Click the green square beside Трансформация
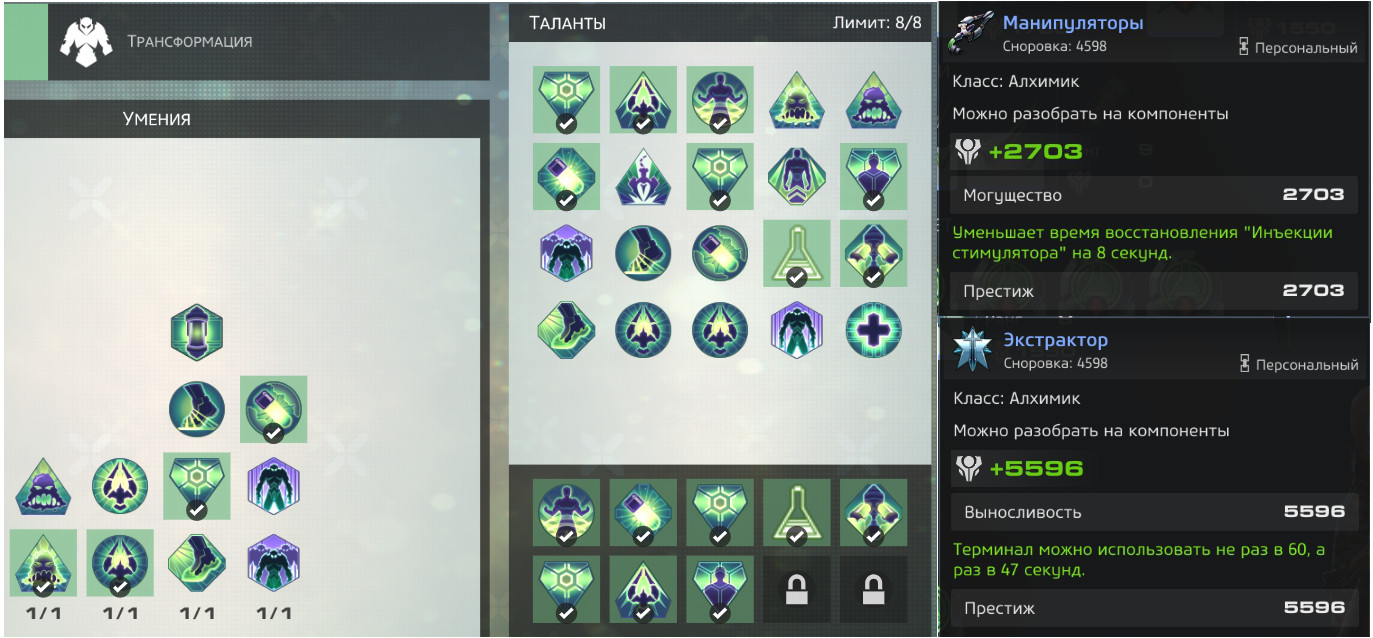The height and width of the screenshot is (638, 1373). point(26,42)
